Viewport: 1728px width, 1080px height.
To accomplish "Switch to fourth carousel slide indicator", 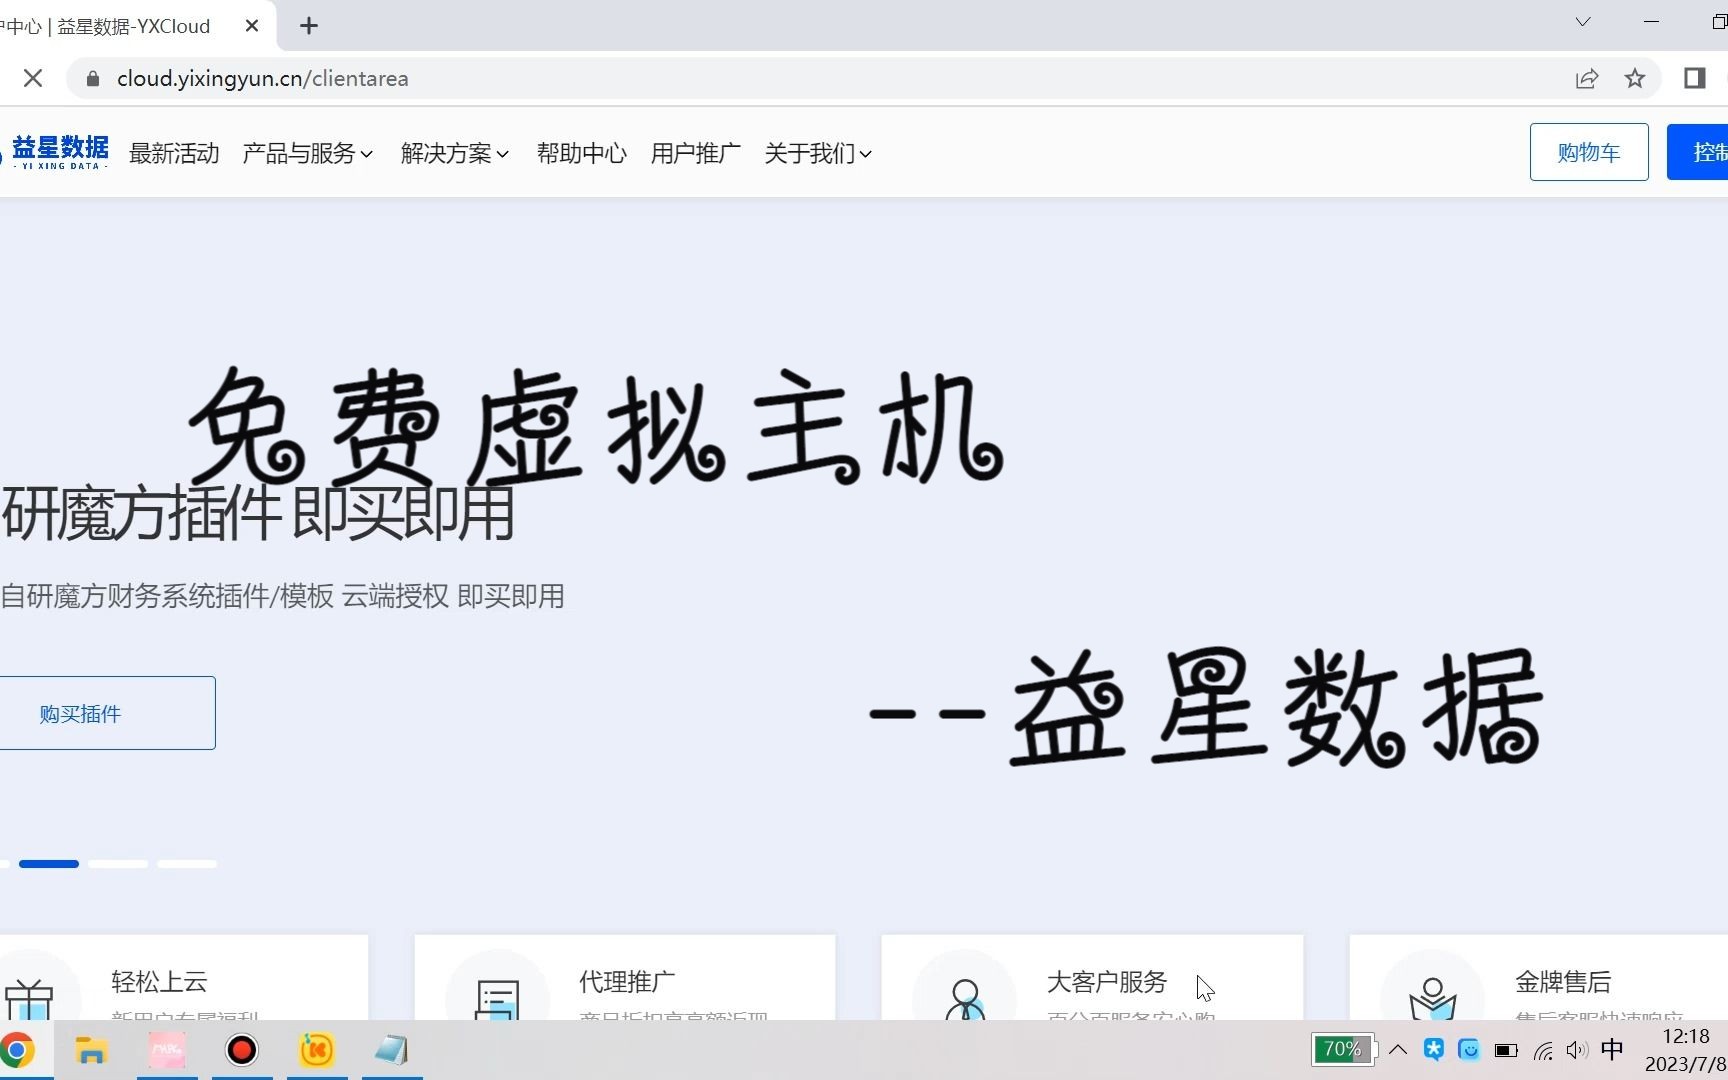I will pyautogui.click(x=187, y=864).
